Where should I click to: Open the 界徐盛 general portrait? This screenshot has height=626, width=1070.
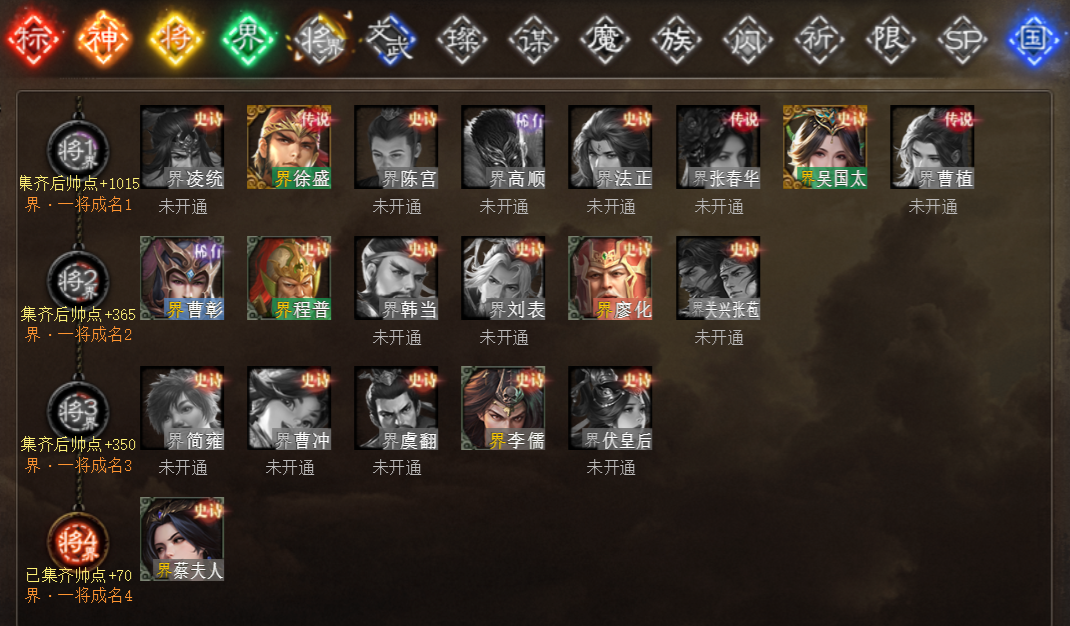[289, 147]
